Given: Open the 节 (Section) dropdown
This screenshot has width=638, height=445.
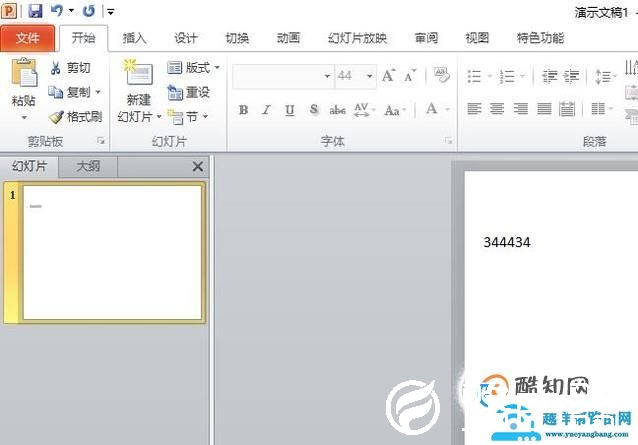Looking at the screenshot, I should pos(188,117).
